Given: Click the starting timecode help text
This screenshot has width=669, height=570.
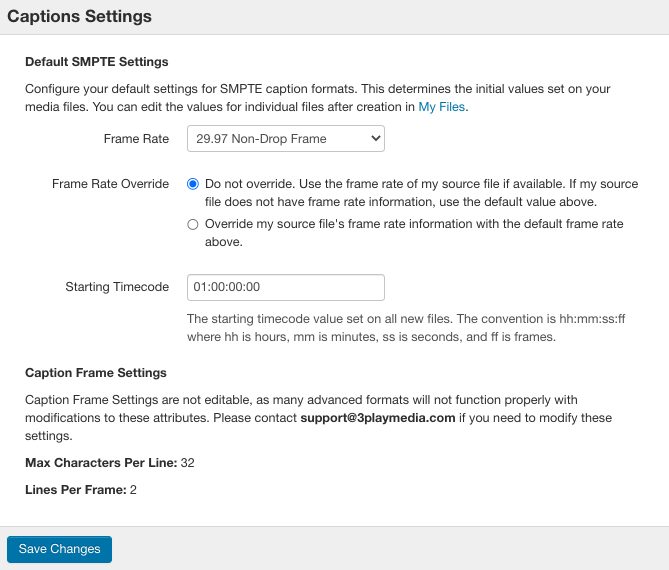Looking at the screenshot, I should point(406,328).
